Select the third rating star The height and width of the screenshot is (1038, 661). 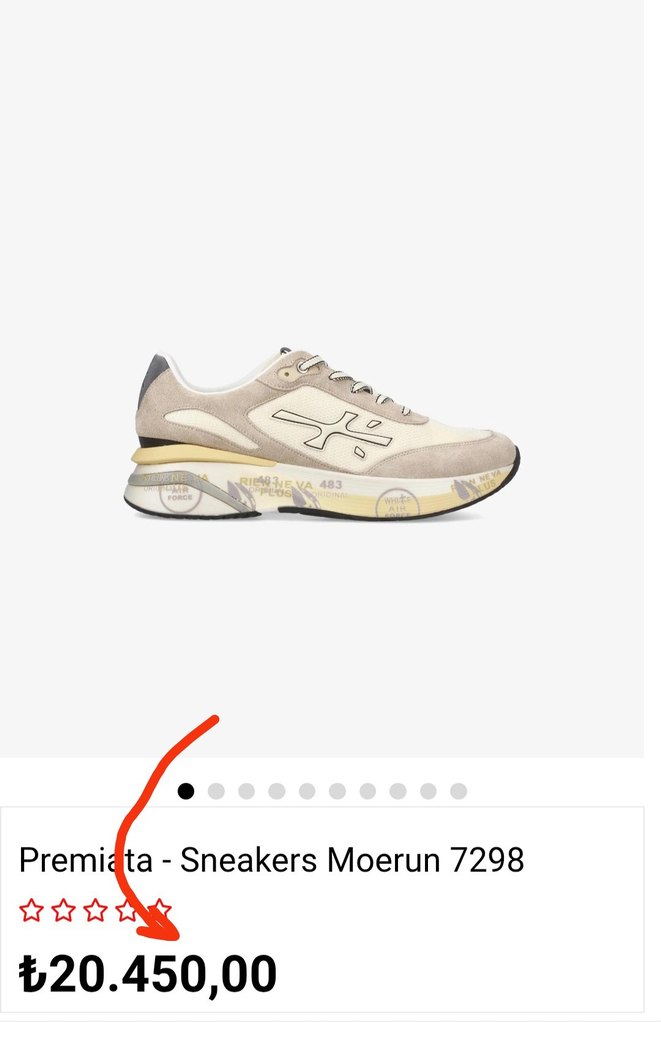[95, 910]
